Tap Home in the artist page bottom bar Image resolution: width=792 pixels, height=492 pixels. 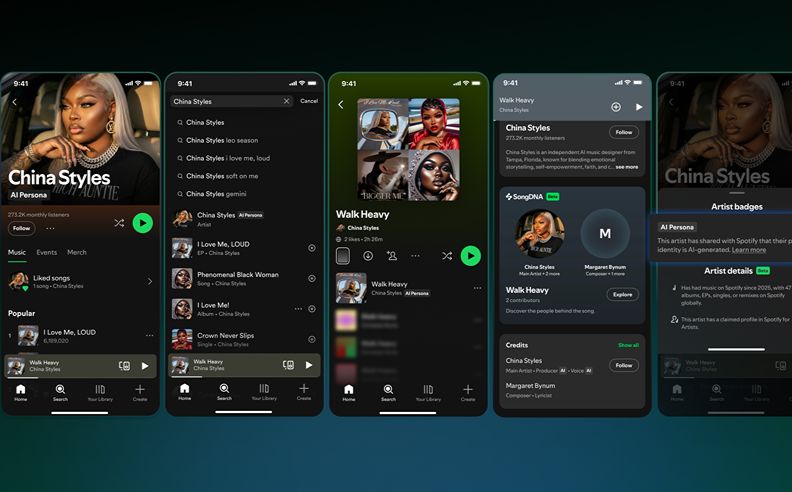21,392
